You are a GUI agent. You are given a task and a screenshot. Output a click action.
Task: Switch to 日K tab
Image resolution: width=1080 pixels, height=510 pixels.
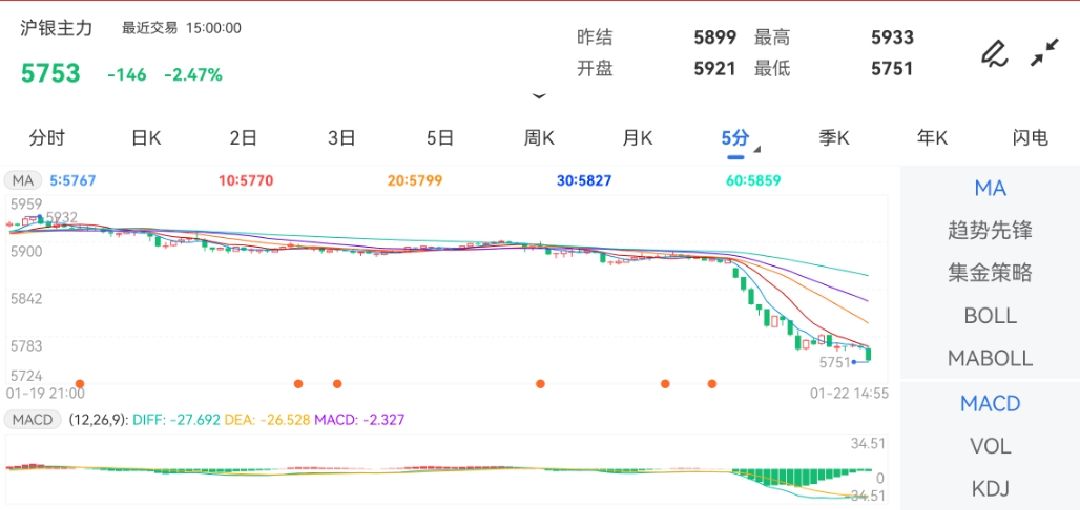coord(146,138)
